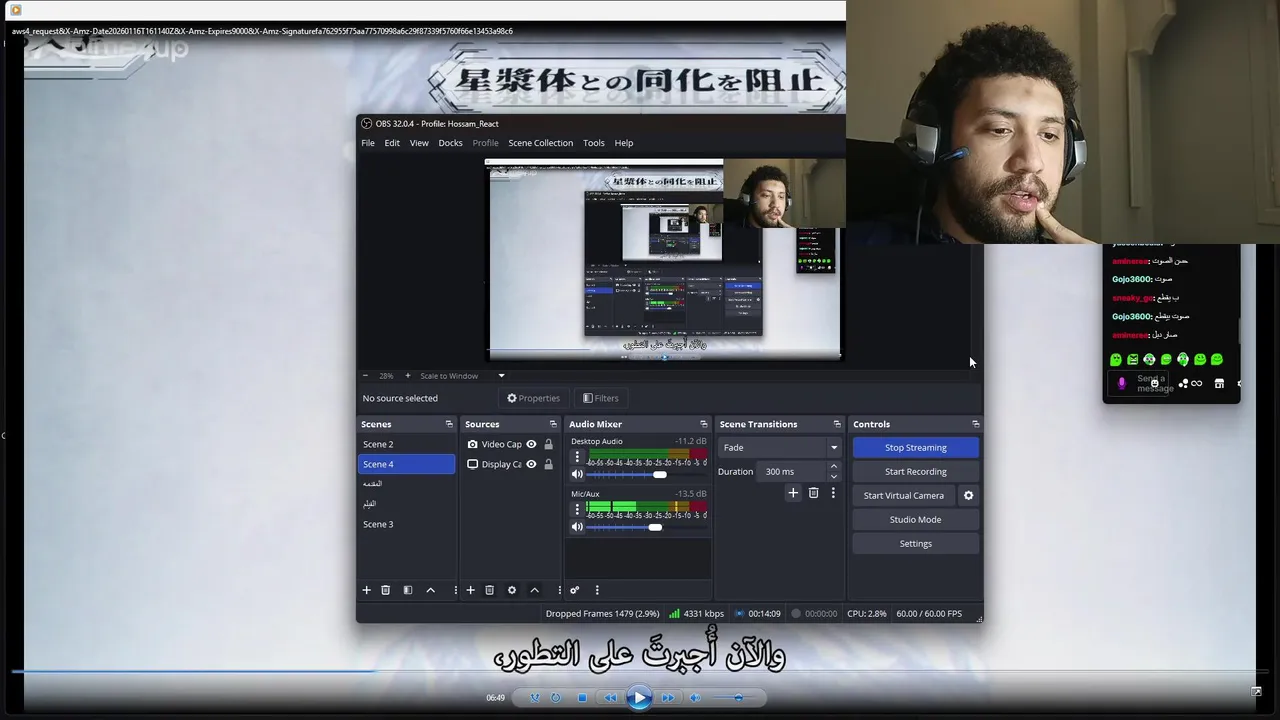Enable Studio Mode
The image size is (1280, 720).
[x=915, y=519]
